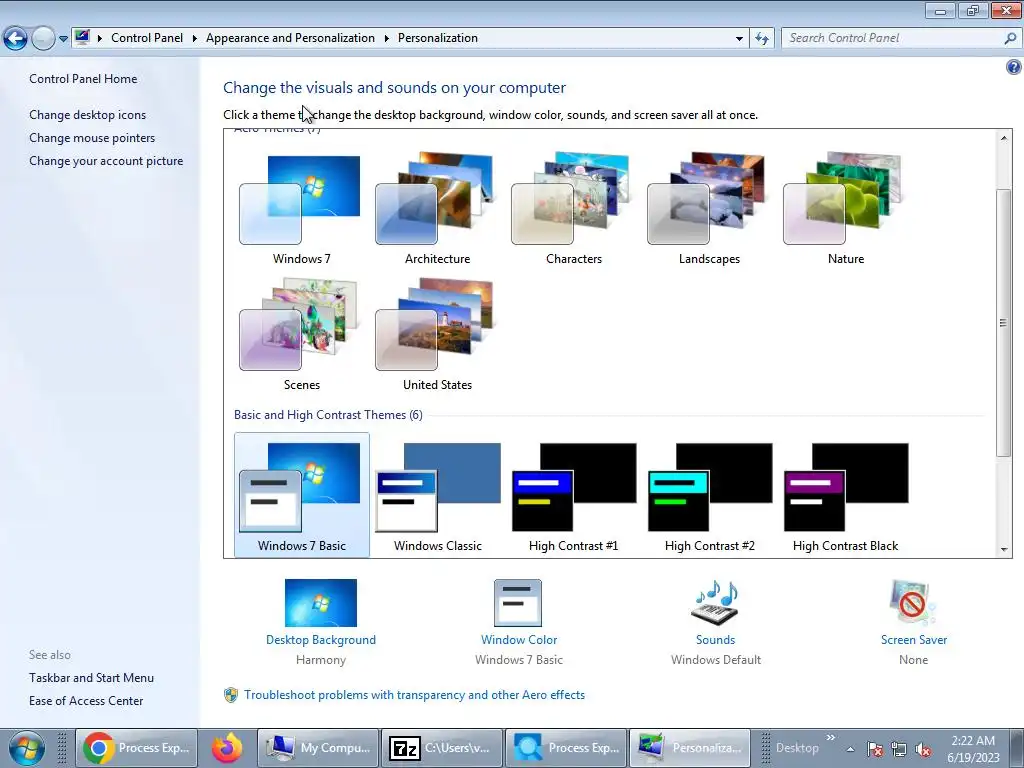The height and width of the screenshot is (768, 1024).
Task: Open Ease of Access Center link
Action: click(x=86, y=701)
